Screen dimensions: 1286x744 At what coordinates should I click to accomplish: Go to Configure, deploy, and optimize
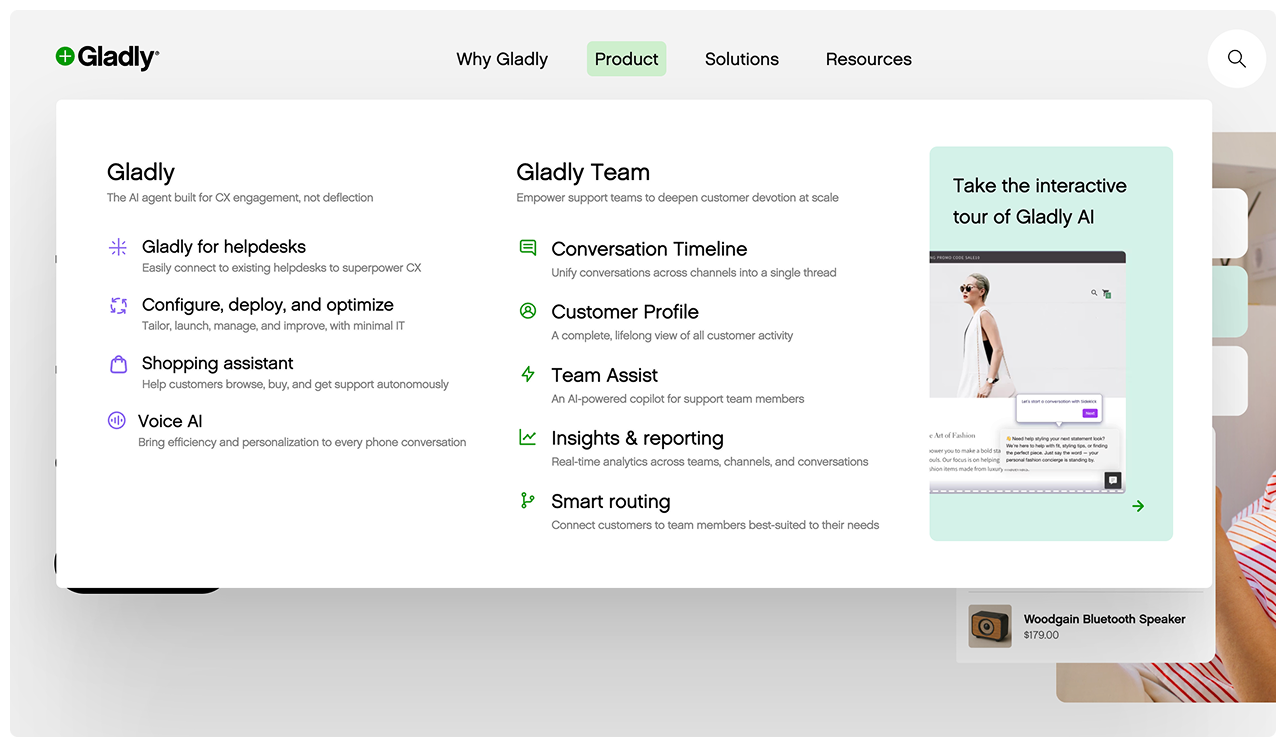click(x=268, y=305)
